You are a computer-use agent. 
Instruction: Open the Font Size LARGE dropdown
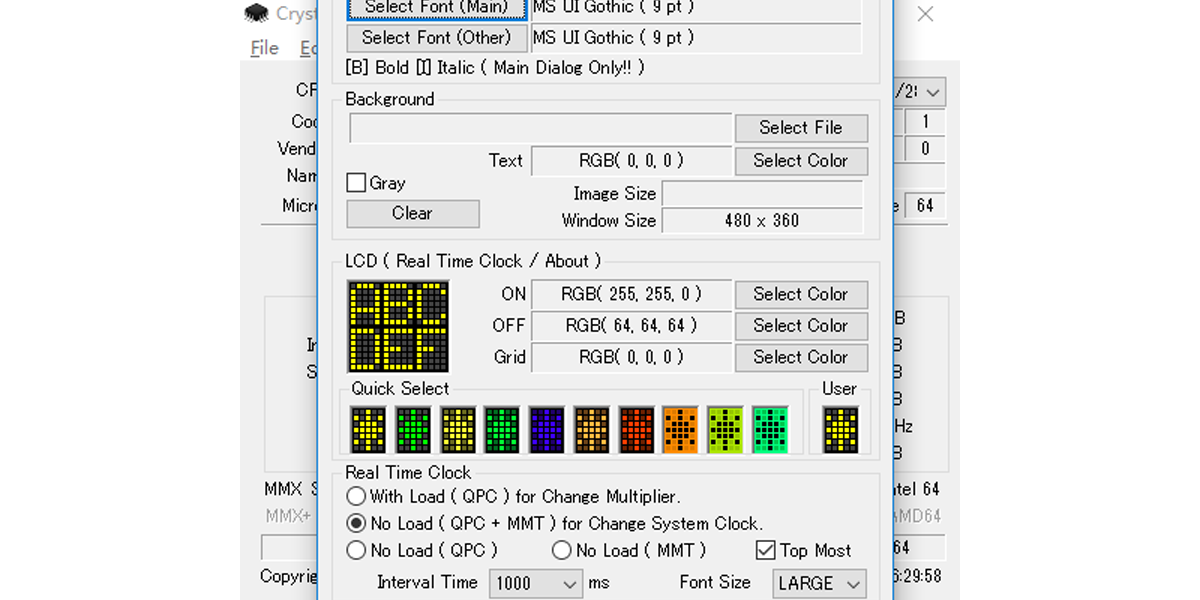pyautogui.click(x=819, y=583)
